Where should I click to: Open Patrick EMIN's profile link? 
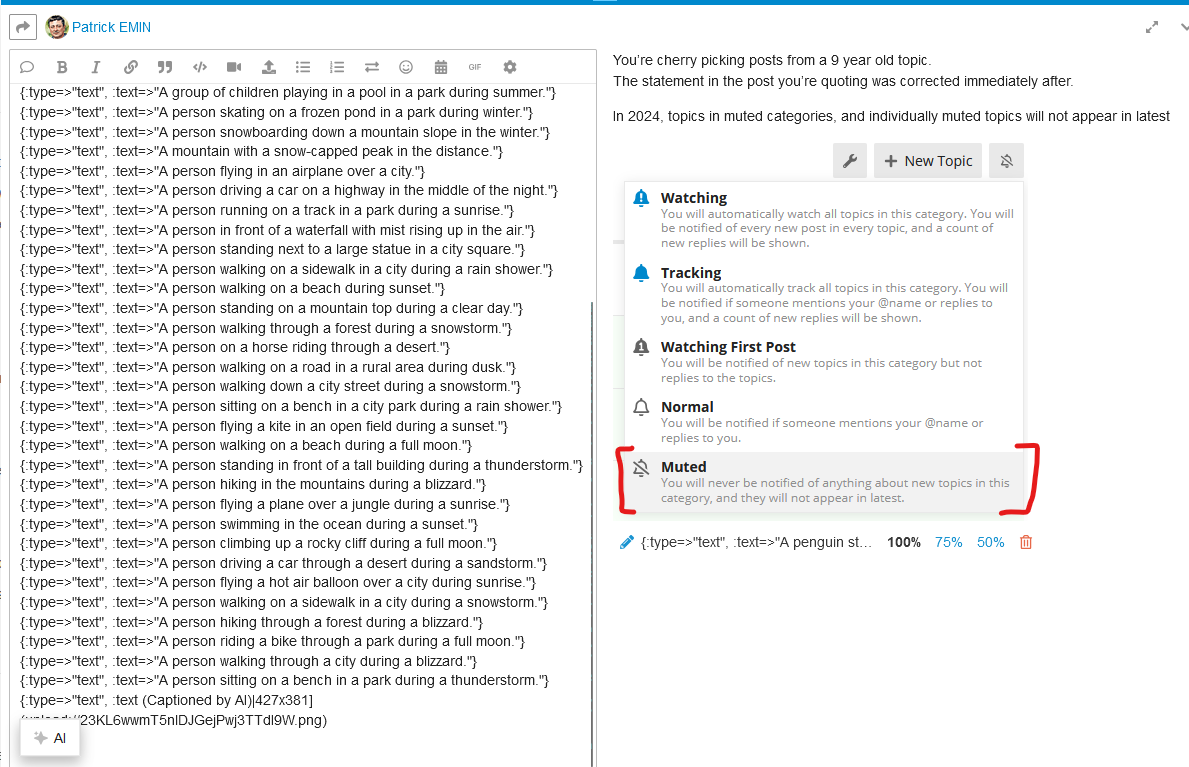[x=111, y=27]
